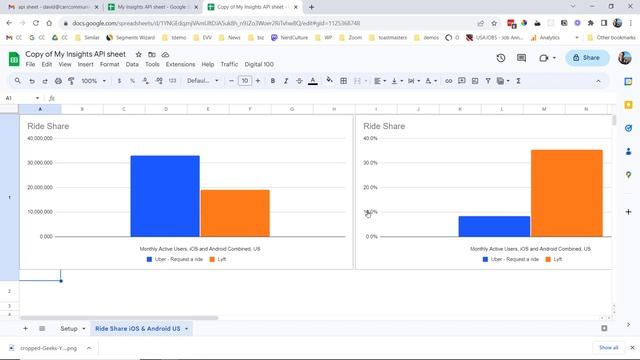Open vertical align dropdown

pyautogui.click(x=397, y=81)
